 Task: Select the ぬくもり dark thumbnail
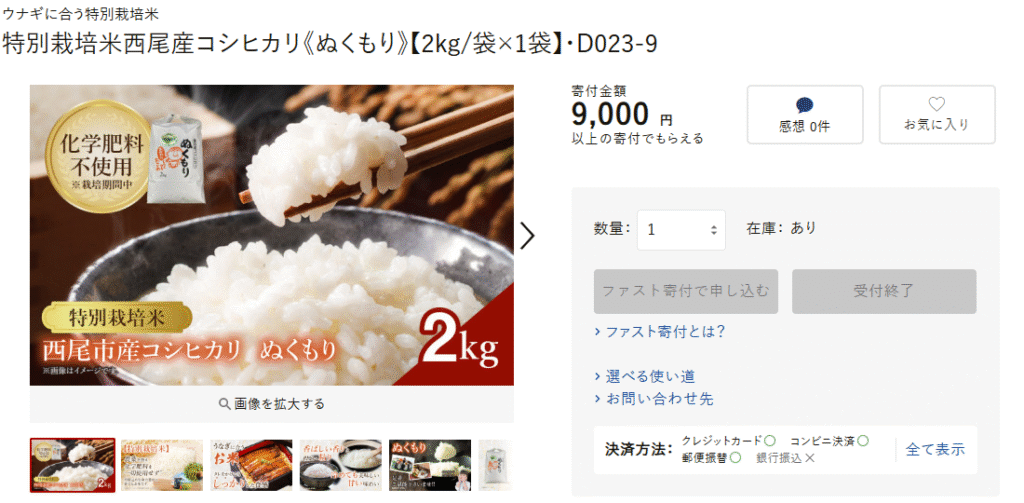tap(430, 465)
